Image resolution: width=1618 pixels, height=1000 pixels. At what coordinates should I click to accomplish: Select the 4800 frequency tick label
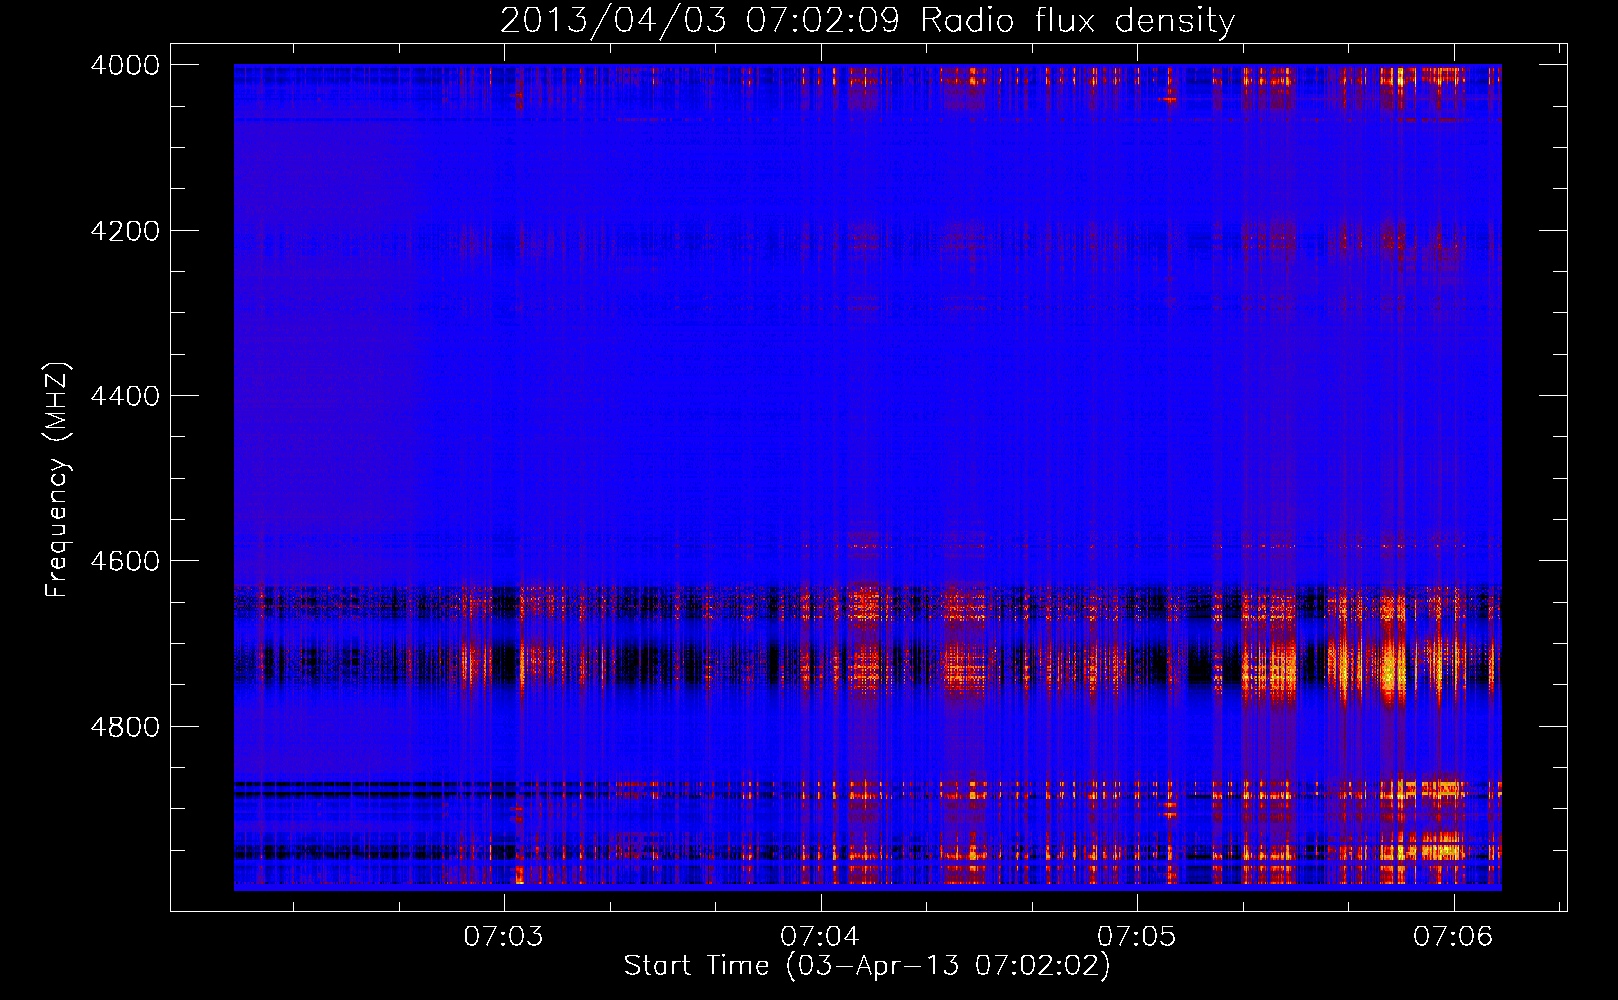(125, 727)
